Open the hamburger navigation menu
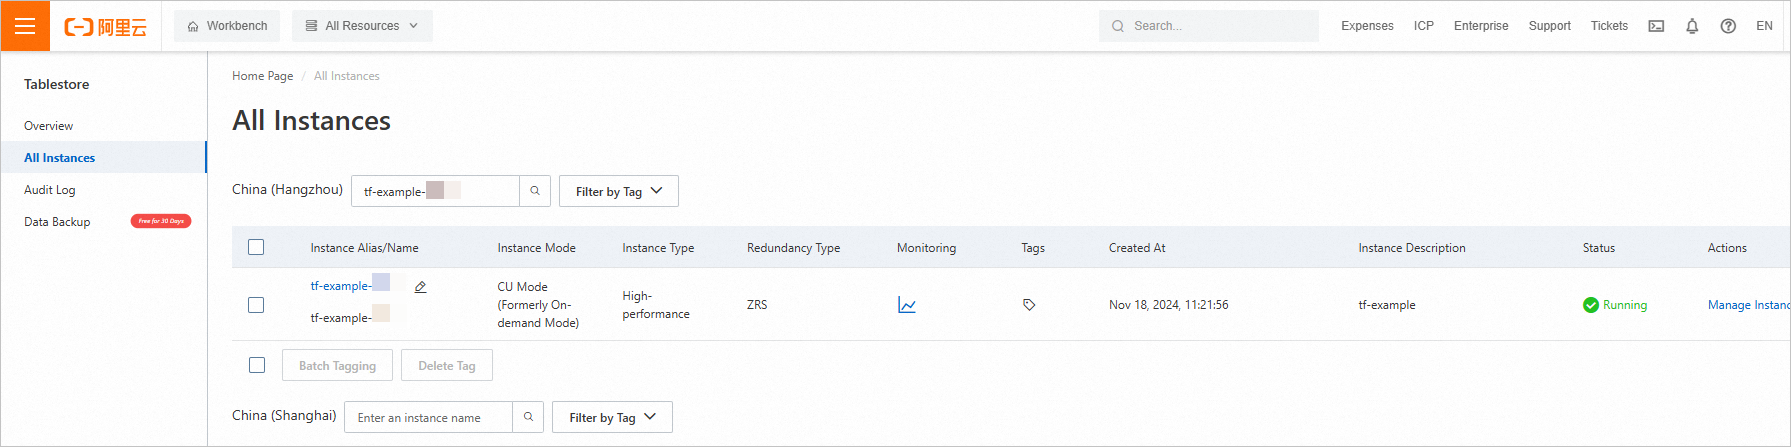 25,26
